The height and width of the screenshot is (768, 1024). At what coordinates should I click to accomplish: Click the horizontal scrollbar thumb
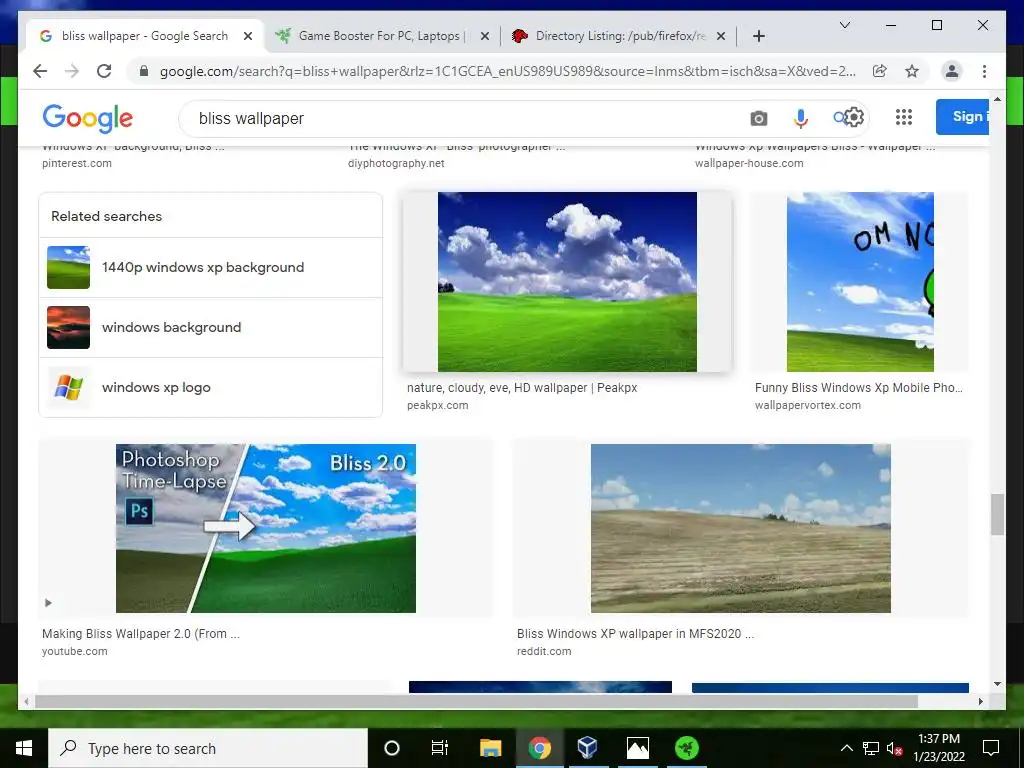pyautogui.click(x=476, y=701)
